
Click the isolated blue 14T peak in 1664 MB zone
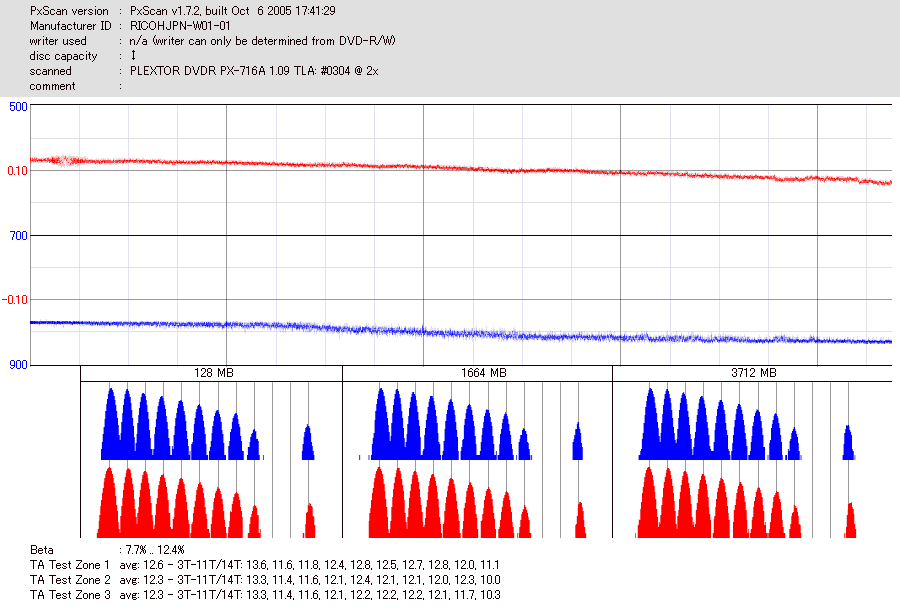[578, 441]
